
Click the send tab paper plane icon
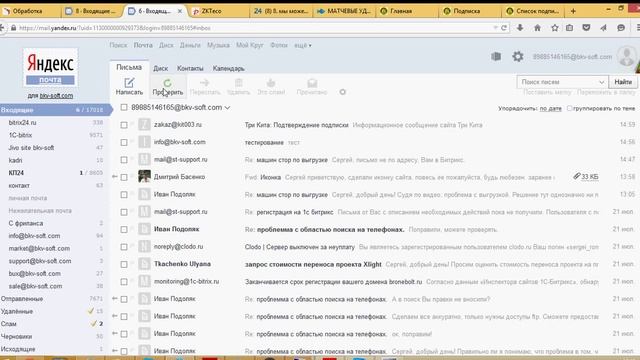click(603, 28)
